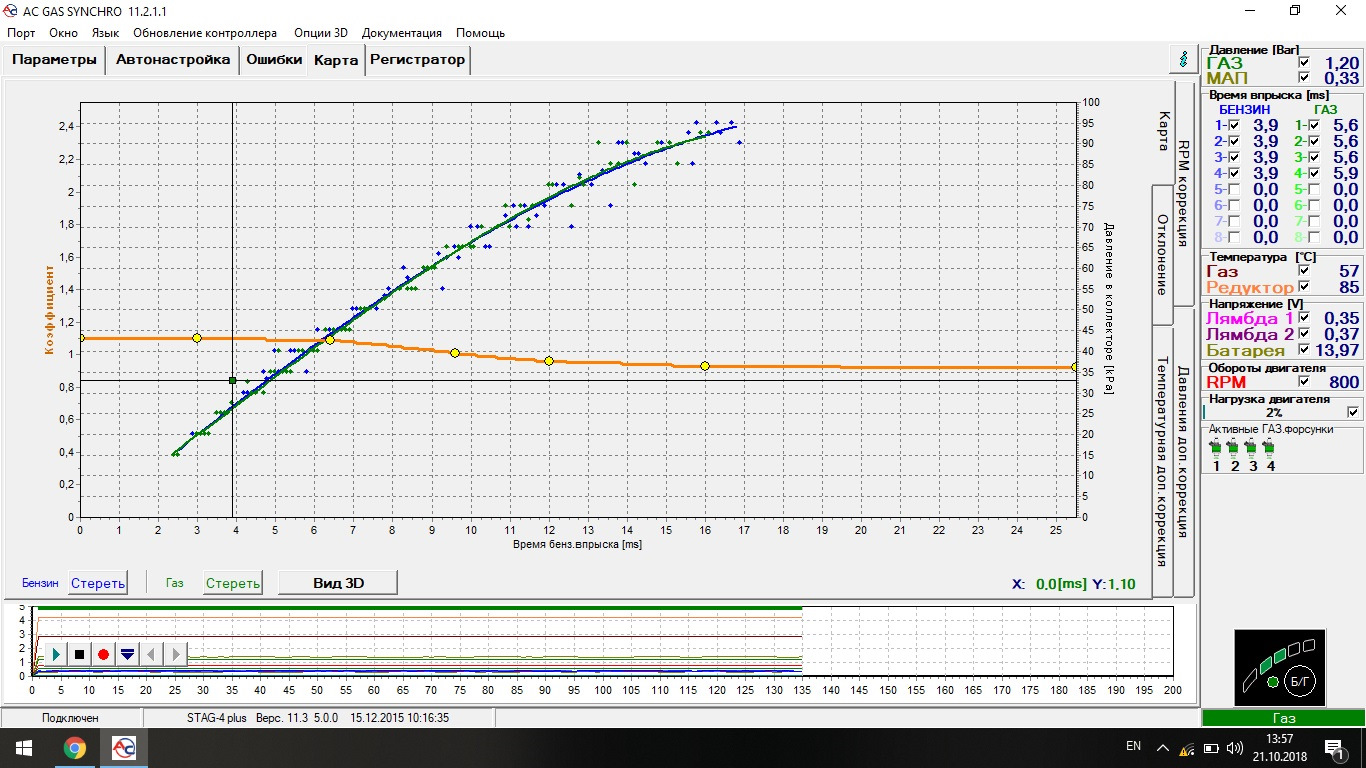The width and height of the screenshot is (1366, 768).
Task: Select the yellow map point at 3 ms
Action: pyautogui.click(x=197, y=338)
